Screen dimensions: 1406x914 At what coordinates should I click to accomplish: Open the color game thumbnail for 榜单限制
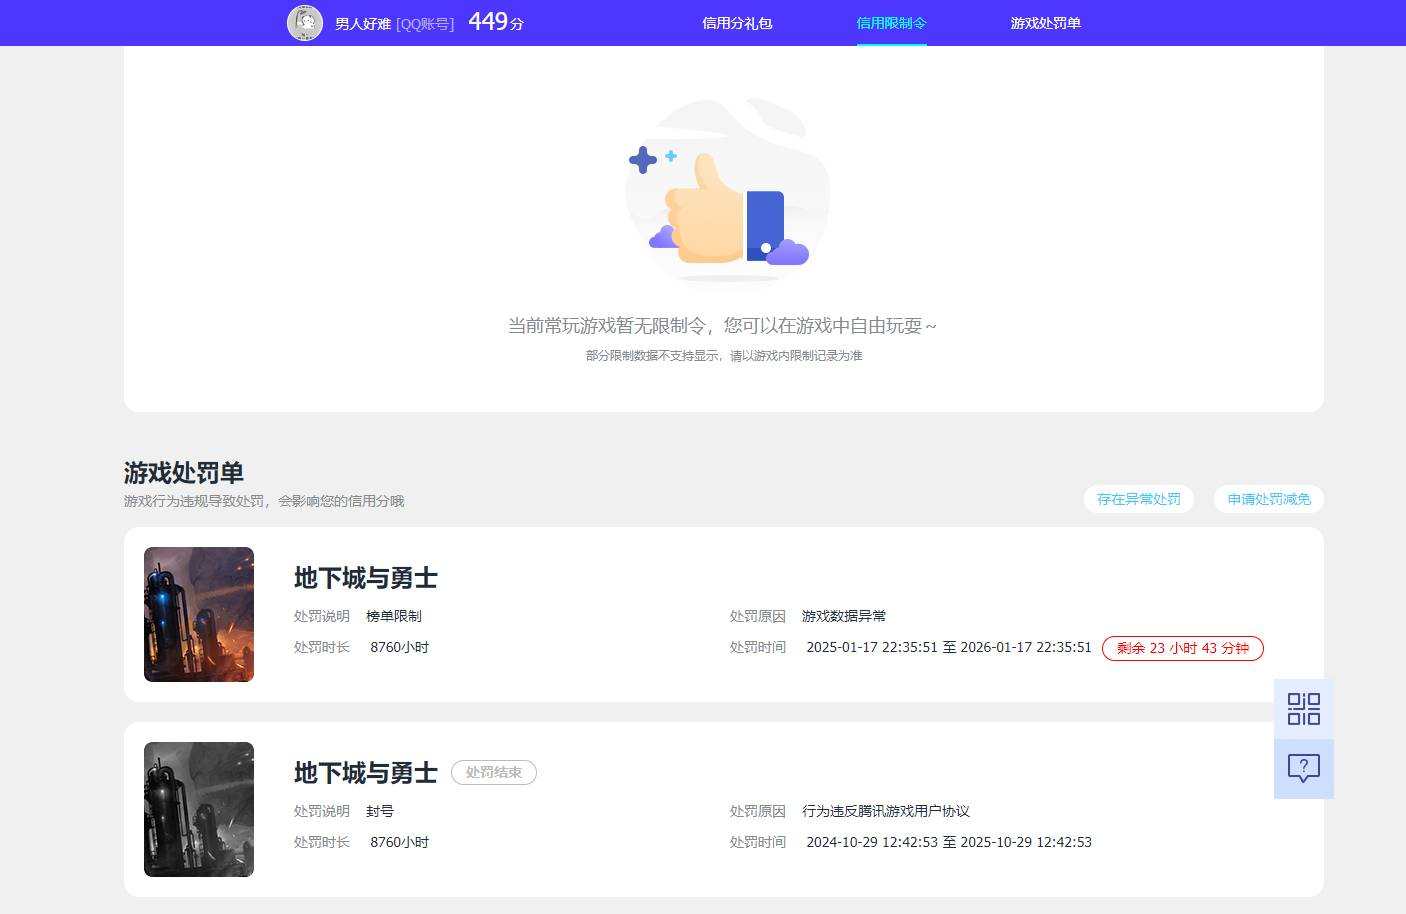[x=199, y=614]
